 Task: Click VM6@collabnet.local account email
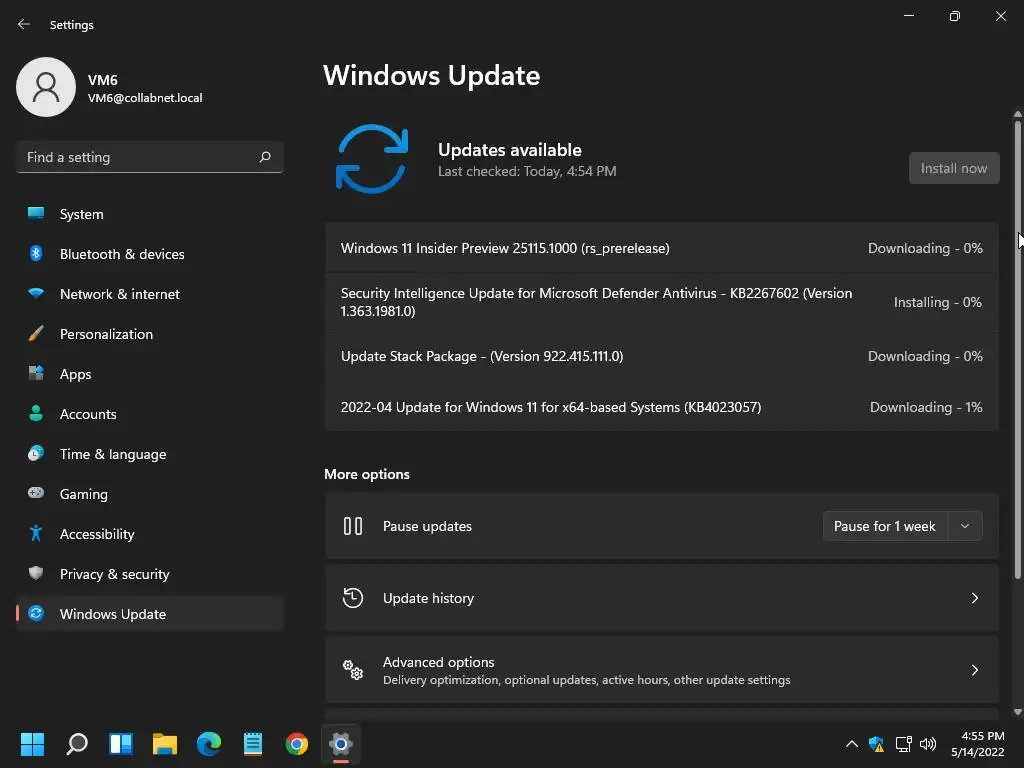[145, 98]
